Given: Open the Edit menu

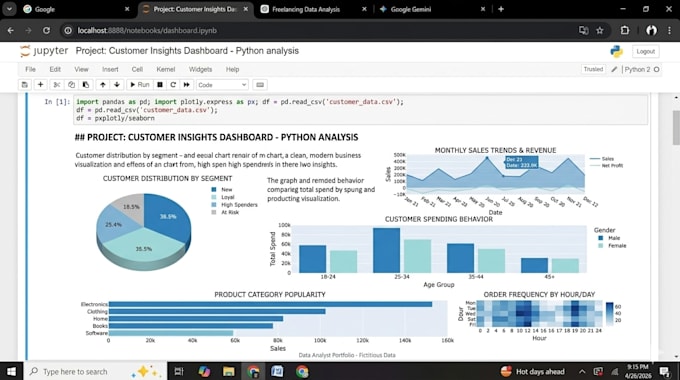Looking at the screenshot, I should (x=55, y=69).
